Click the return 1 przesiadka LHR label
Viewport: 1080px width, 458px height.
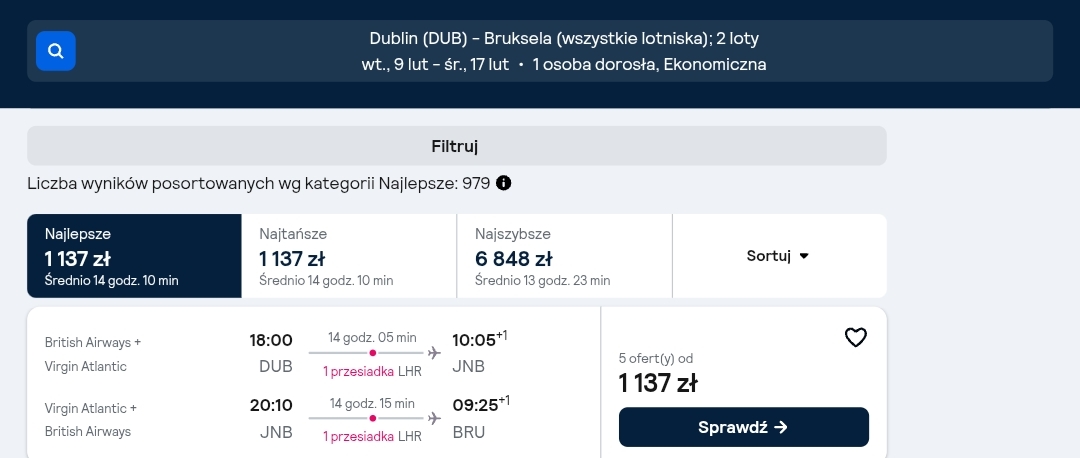373,437
